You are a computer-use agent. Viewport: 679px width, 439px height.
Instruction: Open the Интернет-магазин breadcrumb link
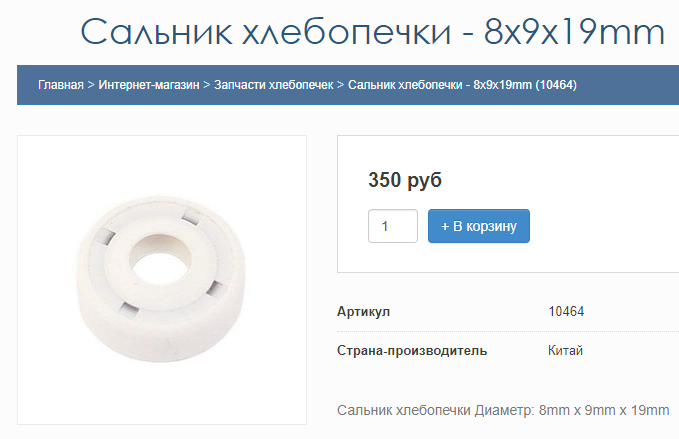coord(149,85)
